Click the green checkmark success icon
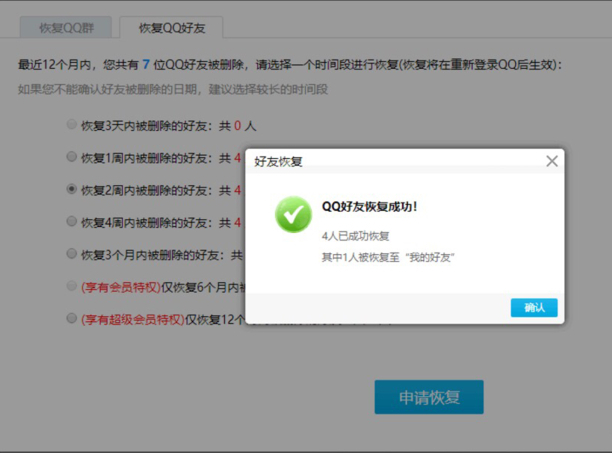This screenshot has width=612, height=453. 293,215
